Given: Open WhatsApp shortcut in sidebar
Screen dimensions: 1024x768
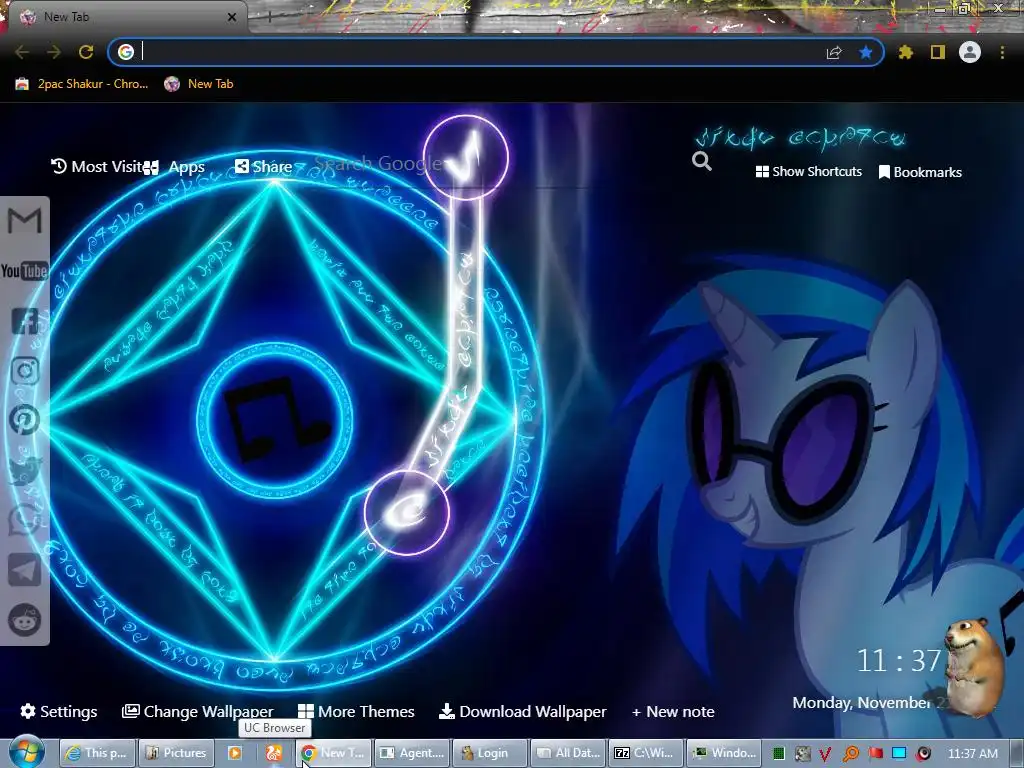Looking at the screenshot, I should pyautogui.click(x=24, y=520).
